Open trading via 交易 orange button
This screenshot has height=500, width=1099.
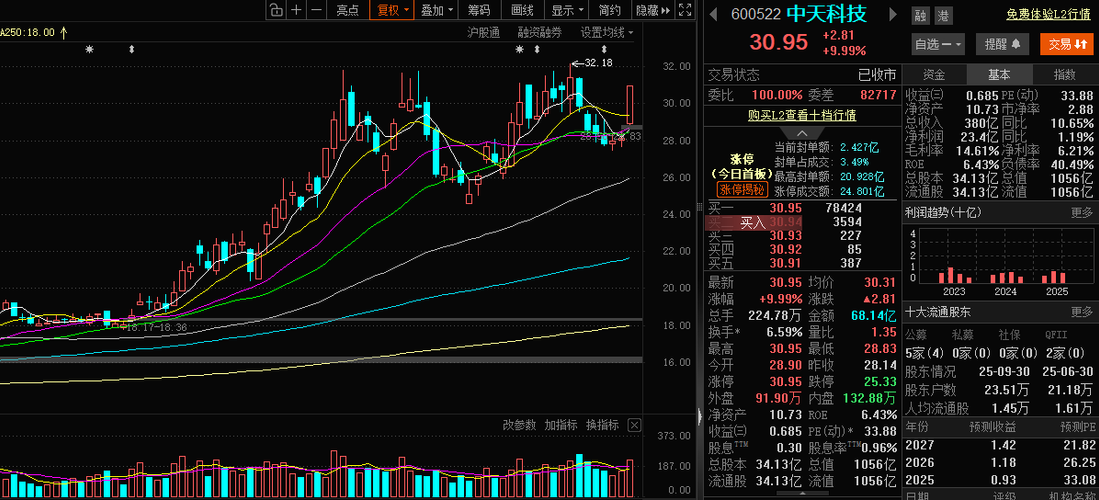click(x=1067, y=44)
